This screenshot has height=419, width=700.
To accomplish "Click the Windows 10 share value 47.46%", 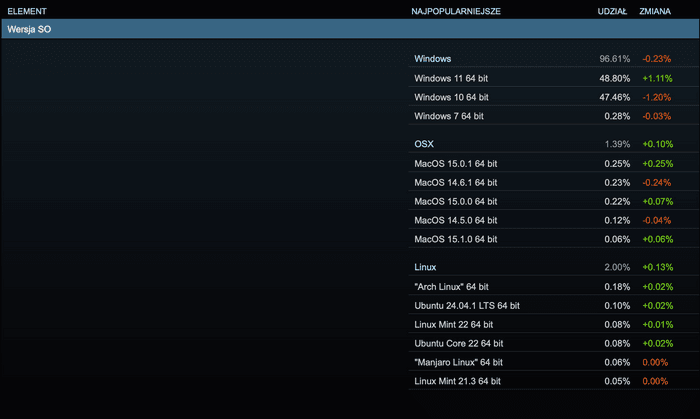I will pyautogui.click(x=615, y=97).
